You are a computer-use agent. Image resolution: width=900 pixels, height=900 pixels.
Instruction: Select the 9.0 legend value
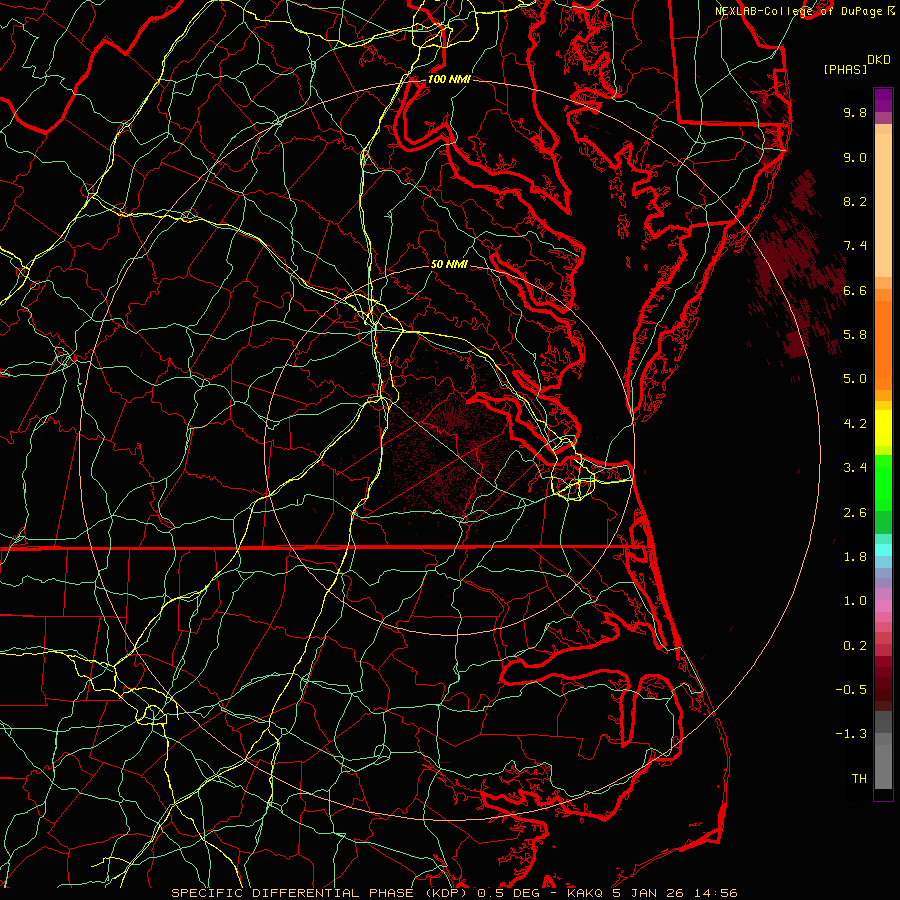tap(855, 157)
